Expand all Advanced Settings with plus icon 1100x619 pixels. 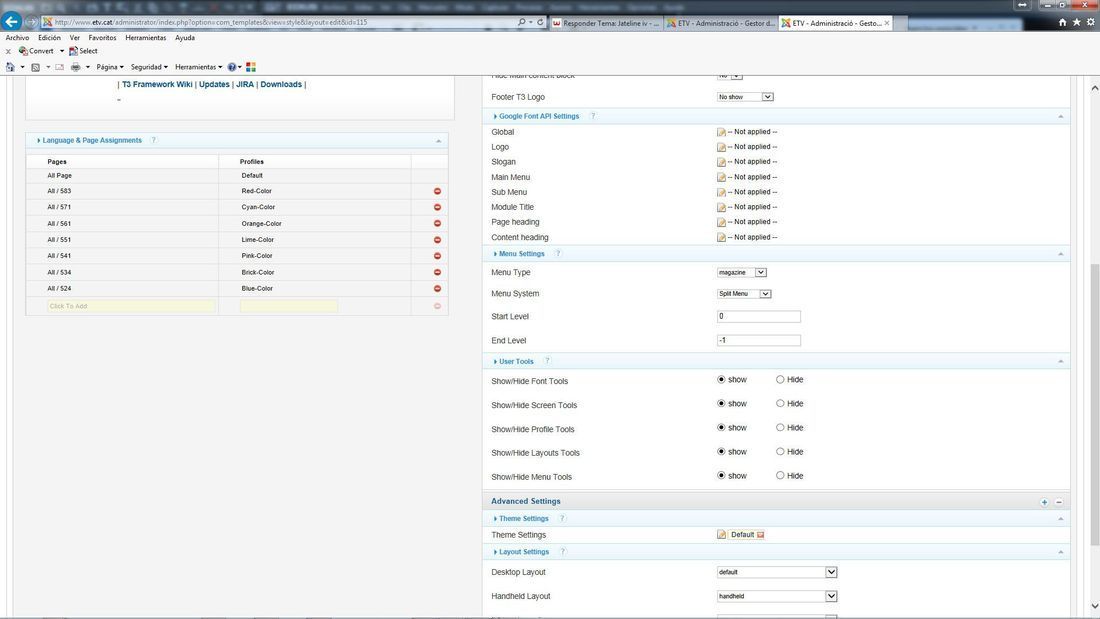coord(1045,502)
